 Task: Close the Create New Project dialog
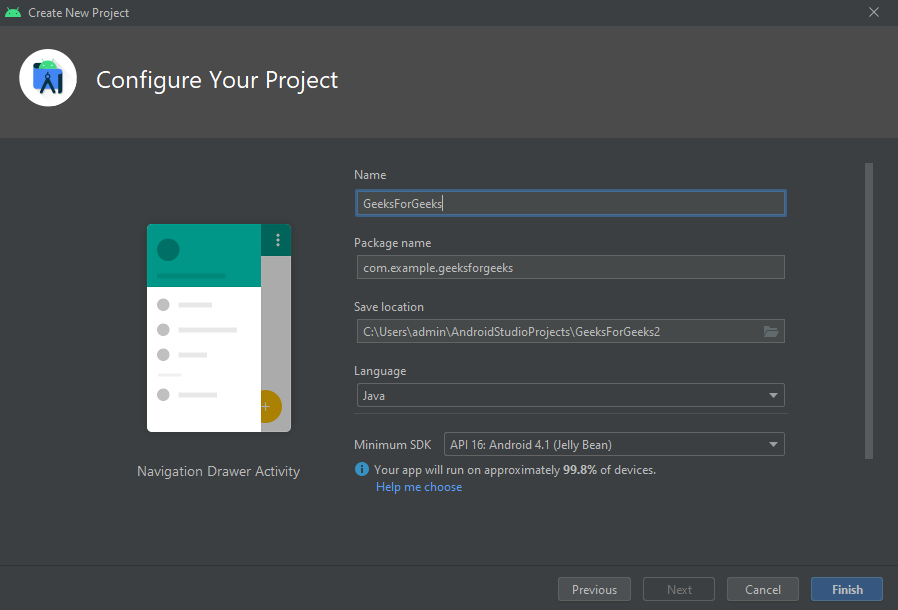coord(874,12)
